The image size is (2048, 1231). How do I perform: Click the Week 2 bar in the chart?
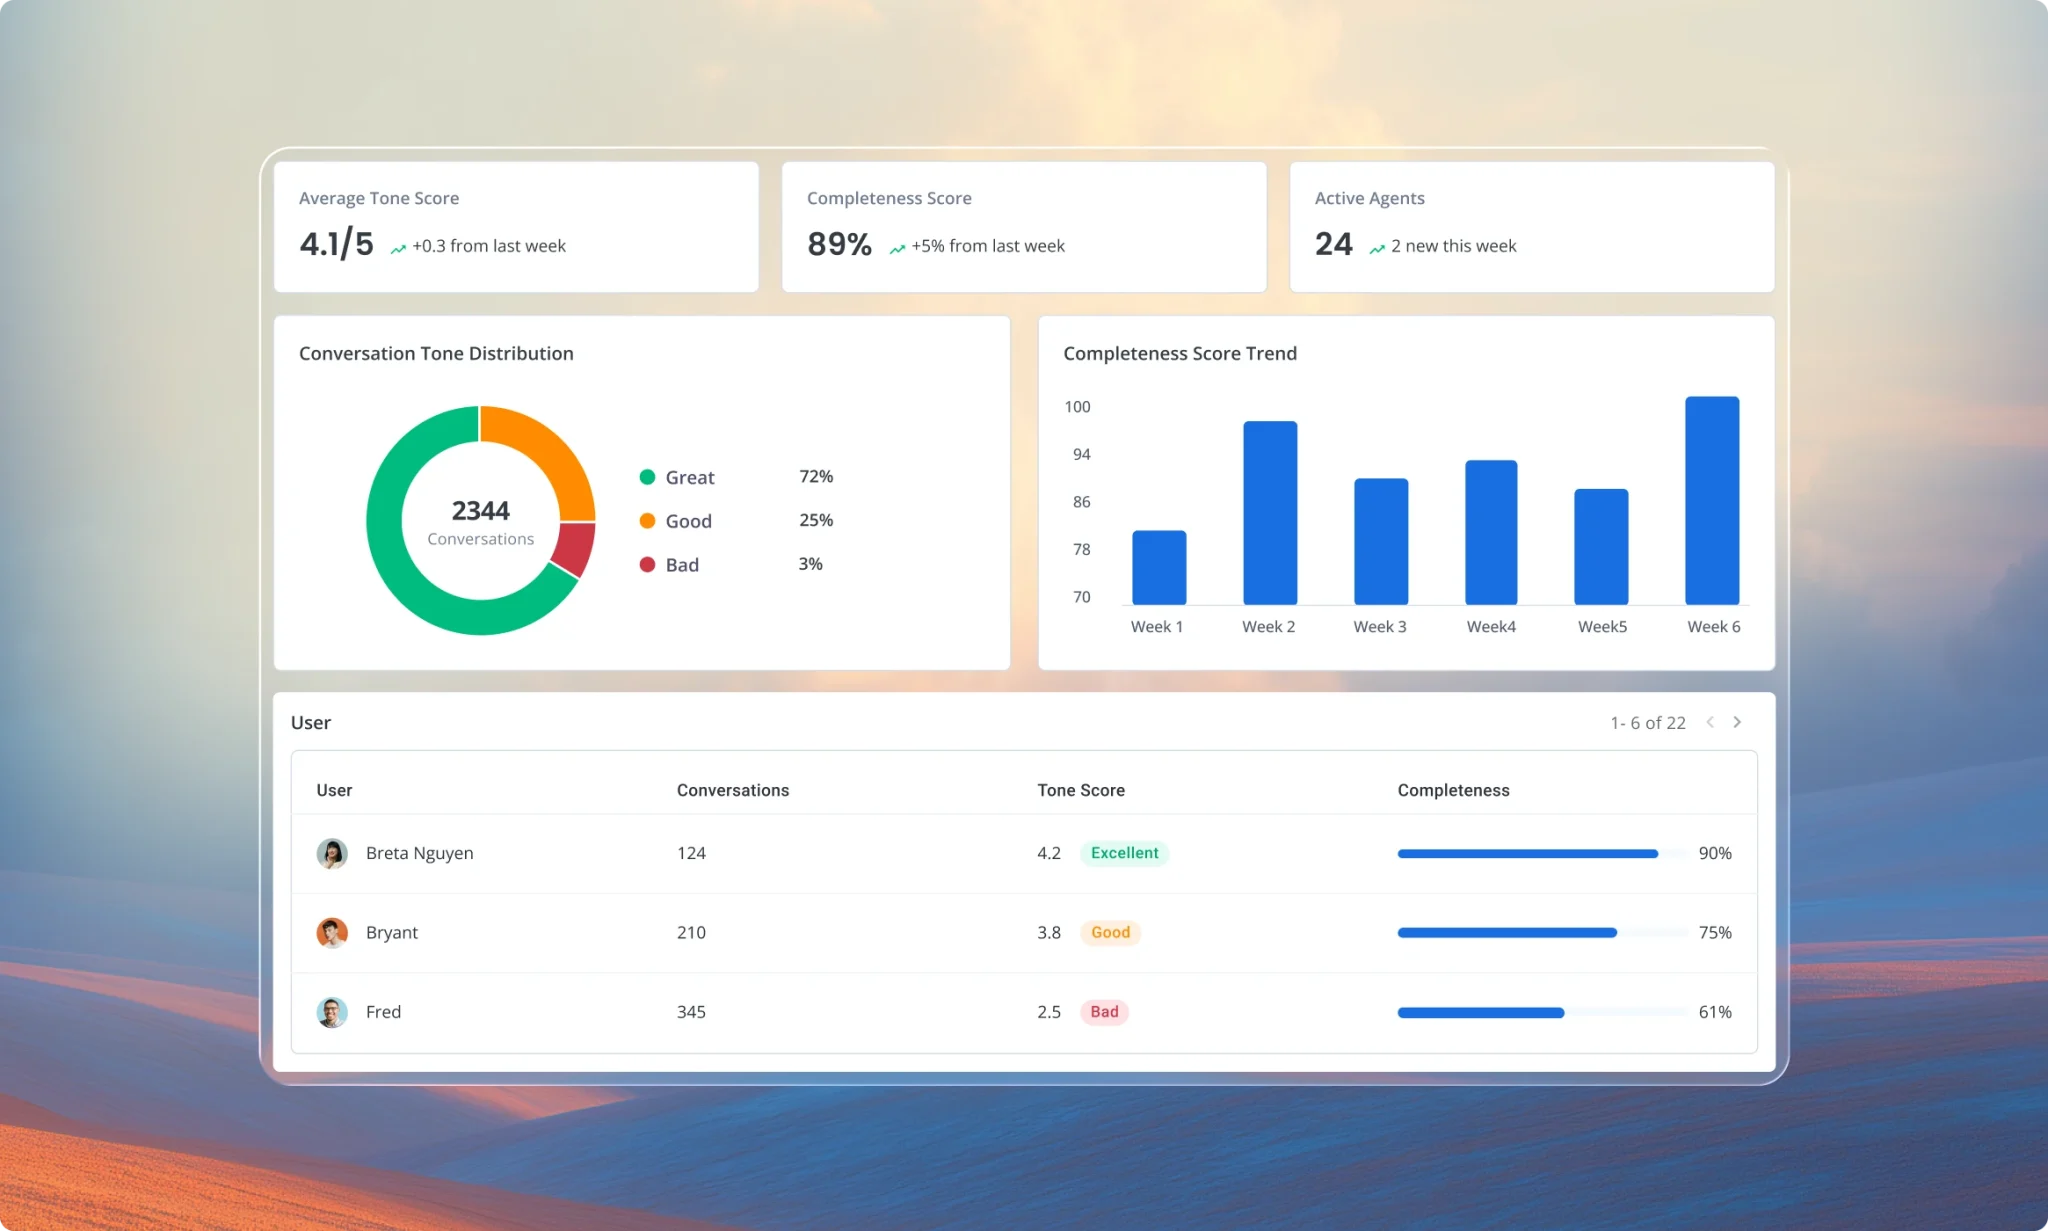click(1270, 513)
